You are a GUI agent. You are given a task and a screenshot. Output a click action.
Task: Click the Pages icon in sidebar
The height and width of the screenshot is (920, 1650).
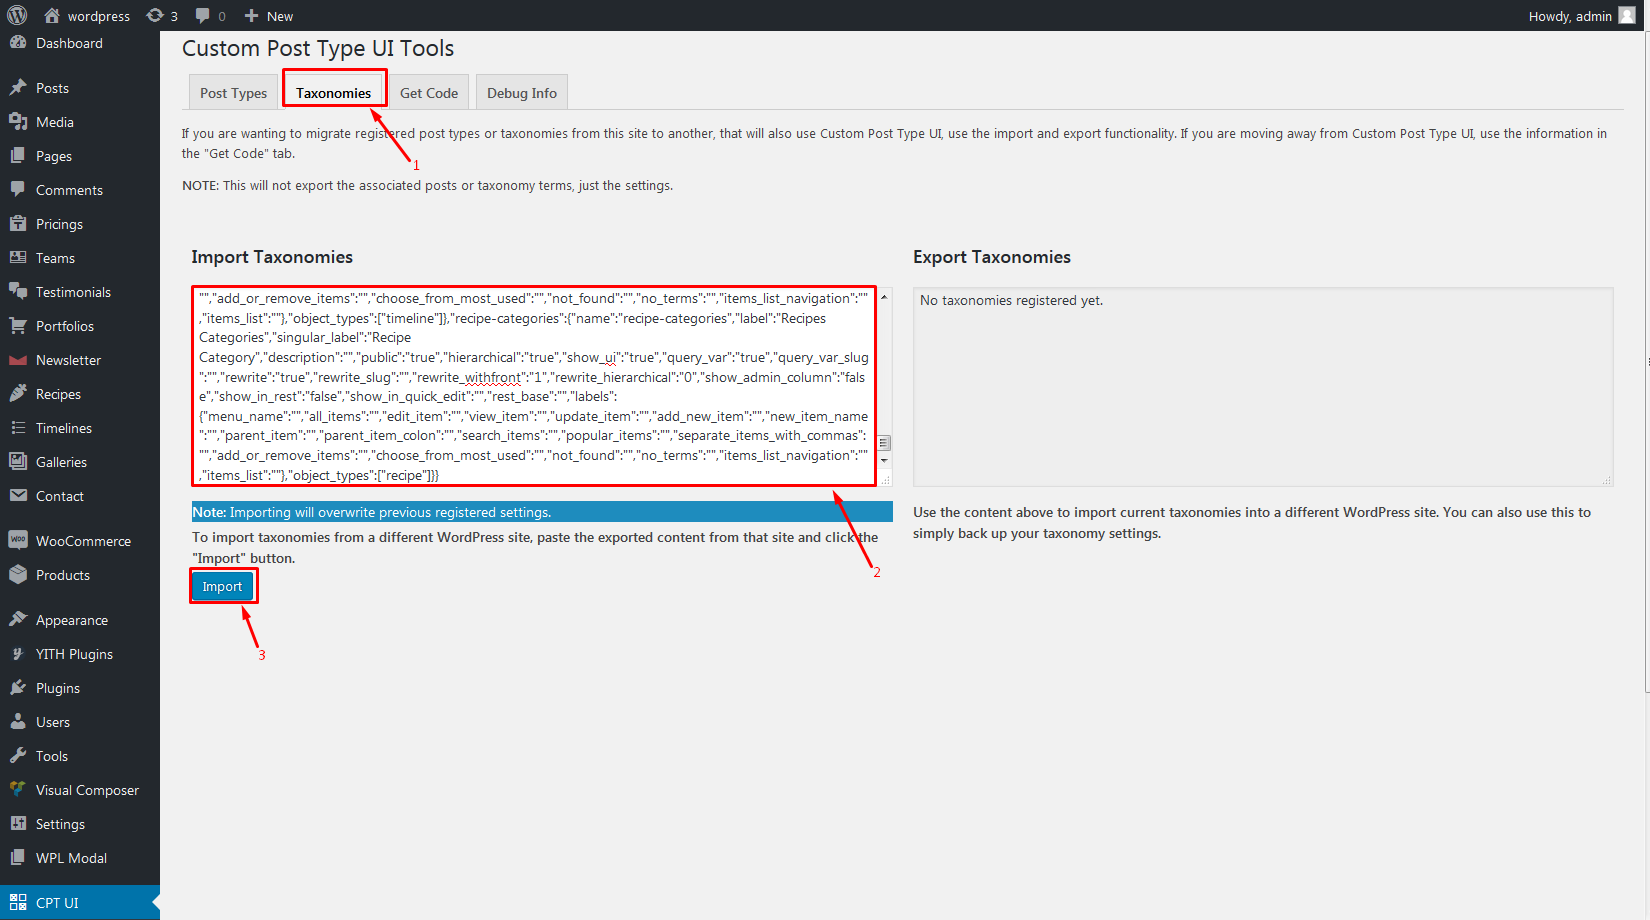point(18,156)
